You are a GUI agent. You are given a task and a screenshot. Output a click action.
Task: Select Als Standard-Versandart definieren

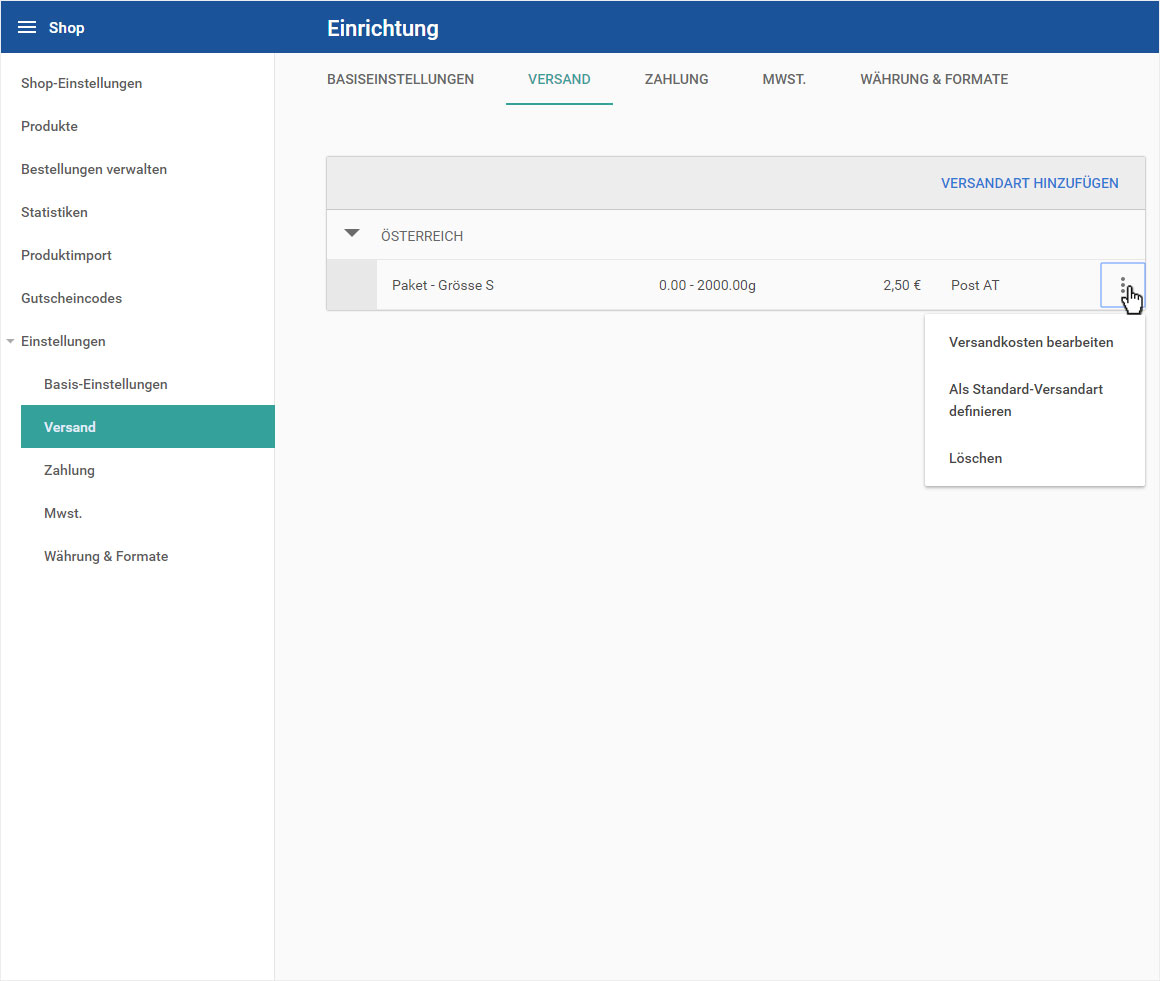pos(1034,400)
